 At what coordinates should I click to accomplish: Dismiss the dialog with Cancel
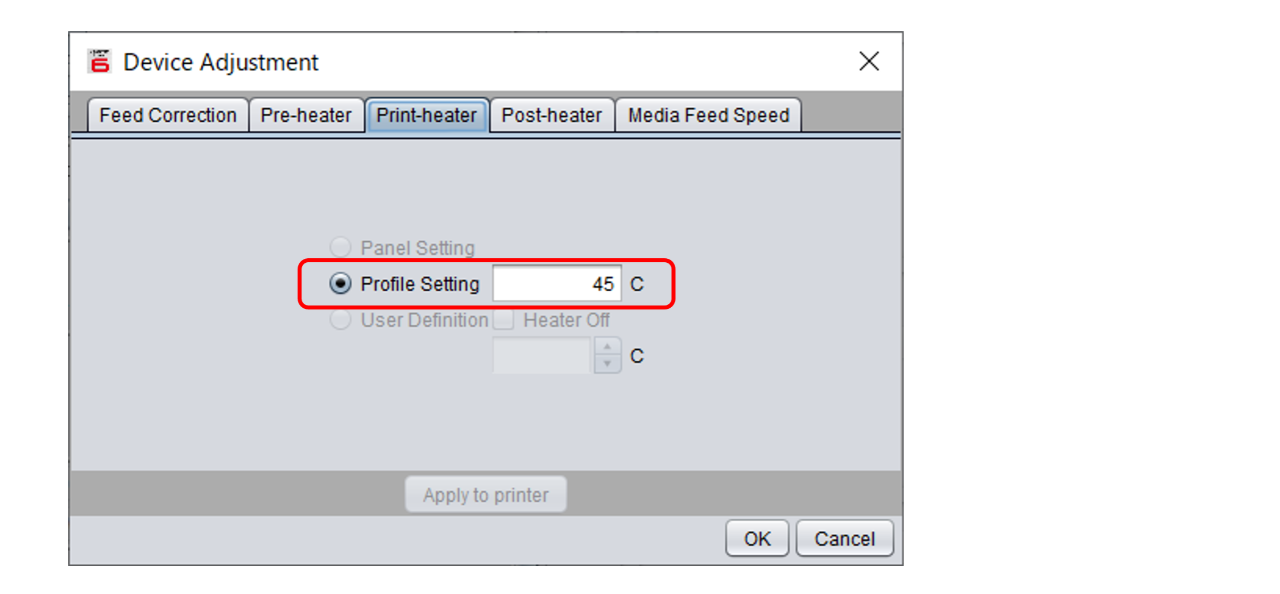coord(844,539)
